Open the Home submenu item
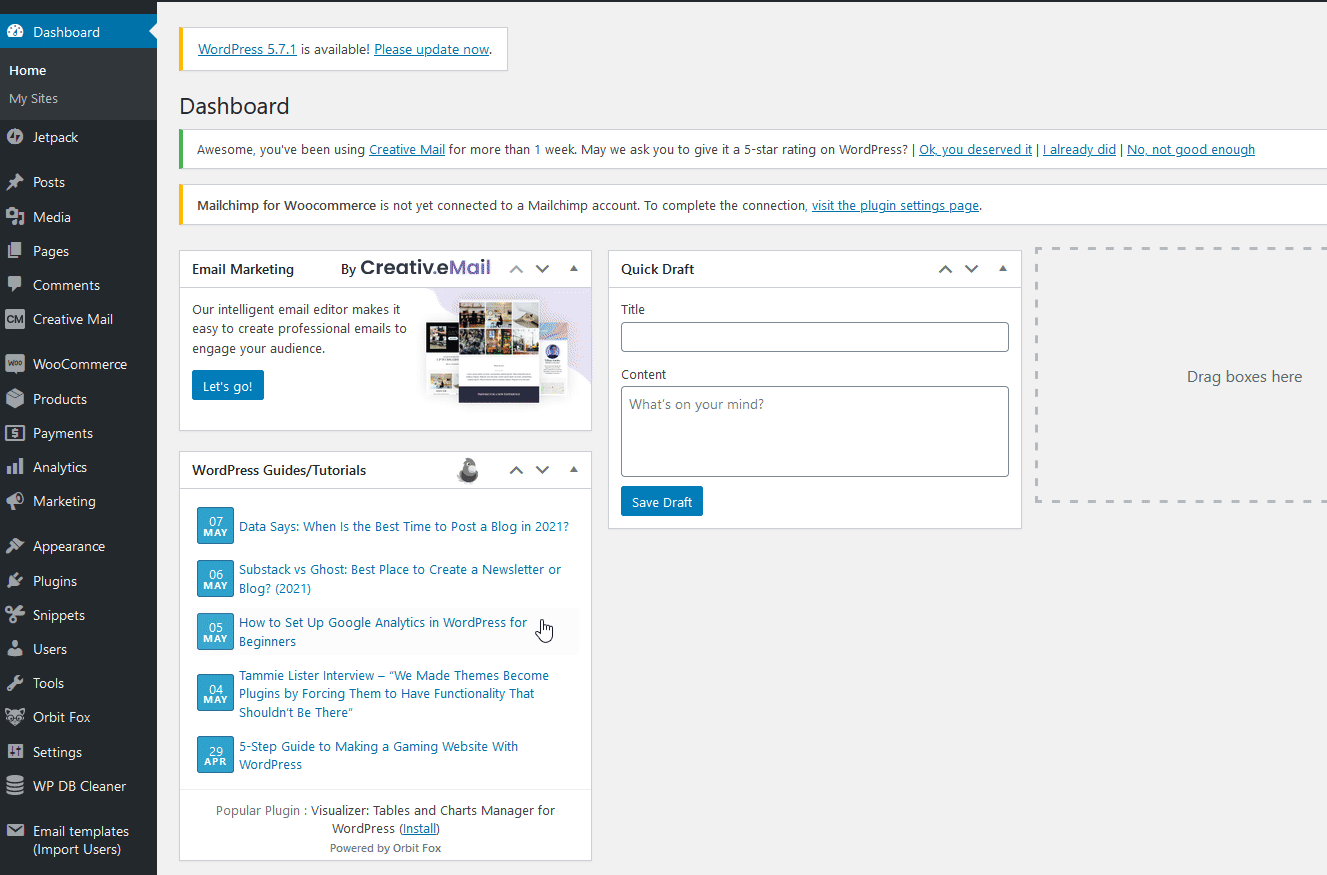This screenshot has height=875, width=1327. pos(28,71)
